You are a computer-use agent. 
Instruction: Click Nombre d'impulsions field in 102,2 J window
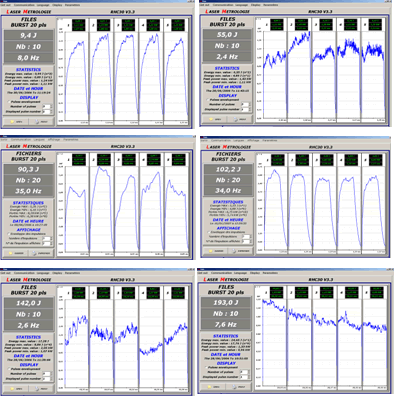click(246, 236)
